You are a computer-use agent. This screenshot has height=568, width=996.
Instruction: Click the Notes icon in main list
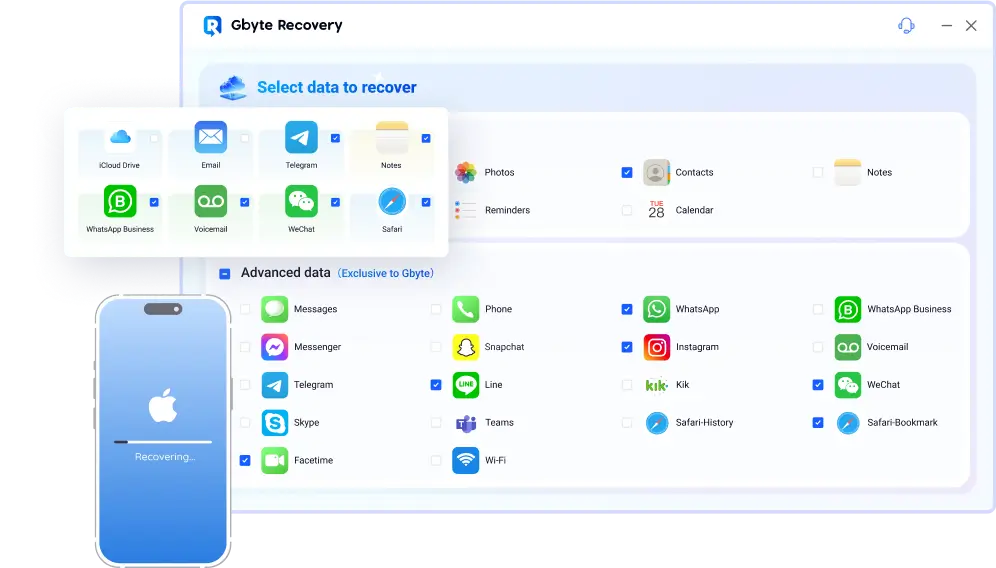[x=847, y=172]
